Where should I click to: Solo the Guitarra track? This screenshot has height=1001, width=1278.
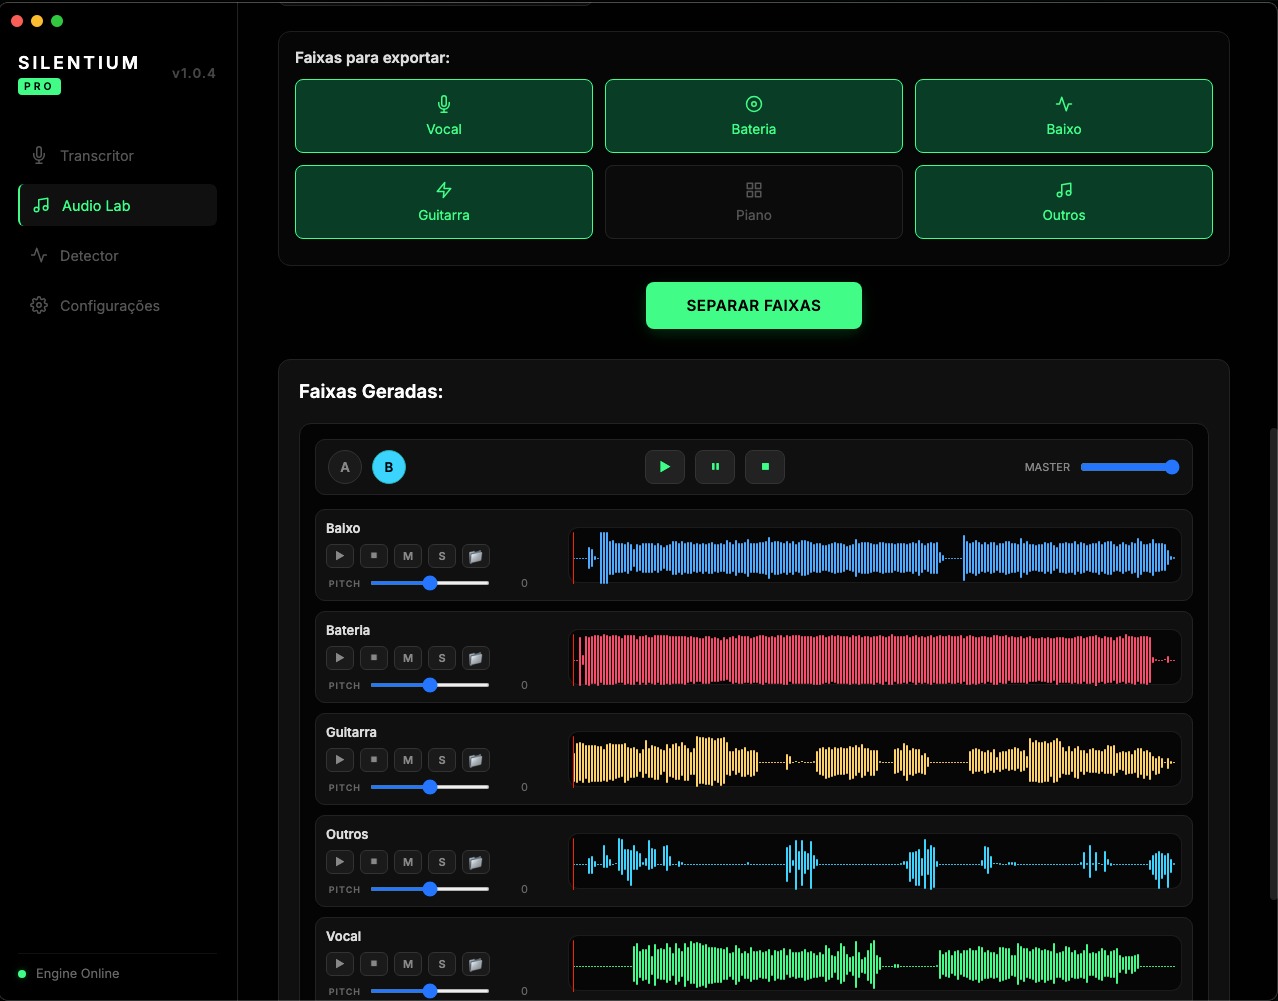(442, 759)
